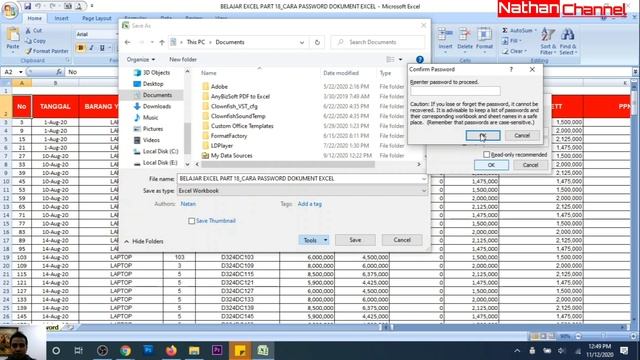Toggle Bold formatting in Excel ribbon
Screen dimensions: 640x360
click(x=80, y=48)
